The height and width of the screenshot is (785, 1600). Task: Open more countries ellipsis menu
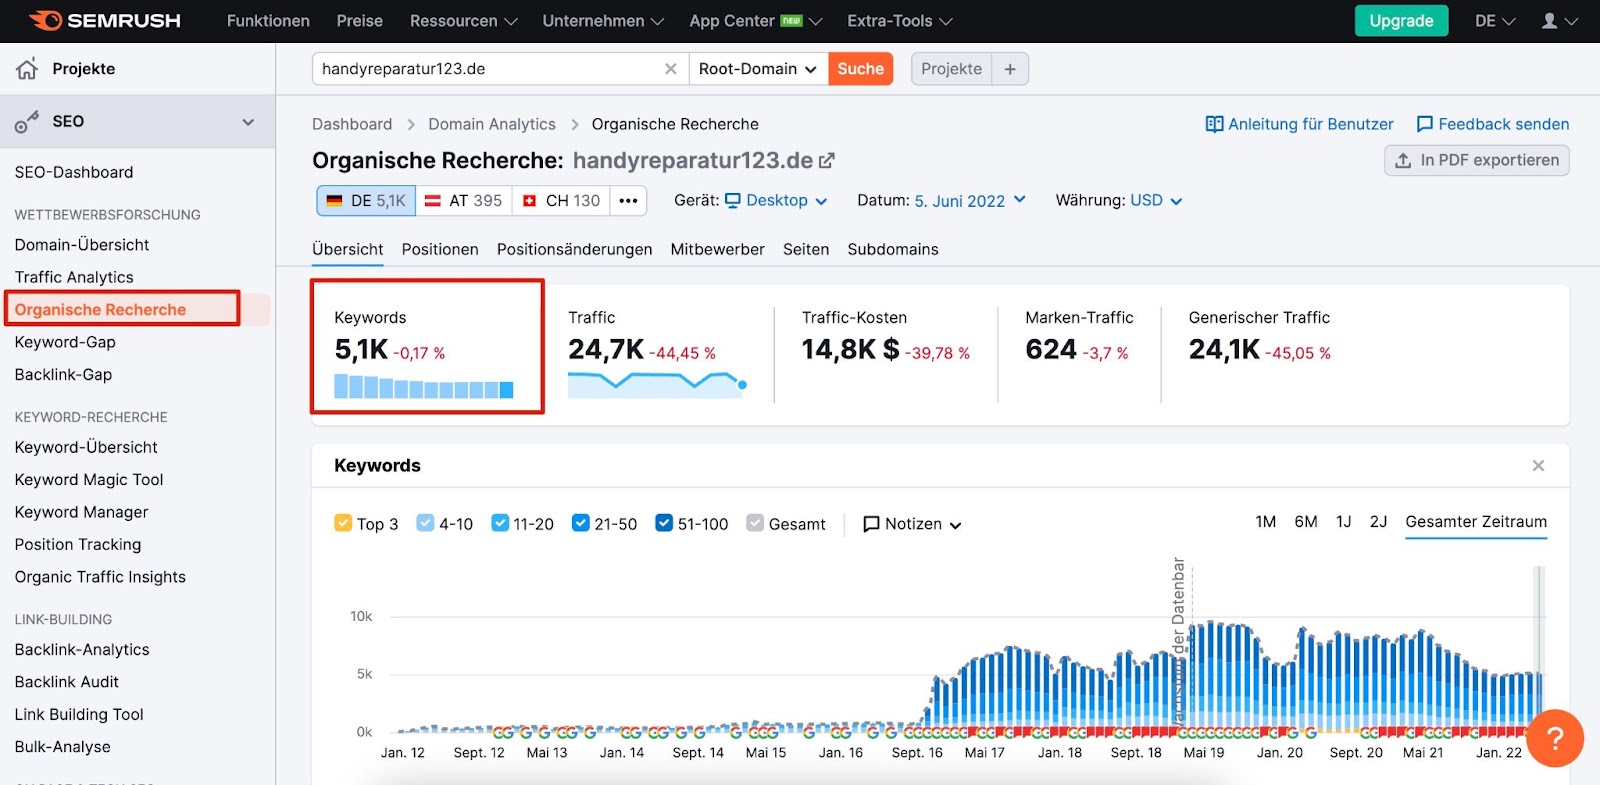click(x=628, y=201)
